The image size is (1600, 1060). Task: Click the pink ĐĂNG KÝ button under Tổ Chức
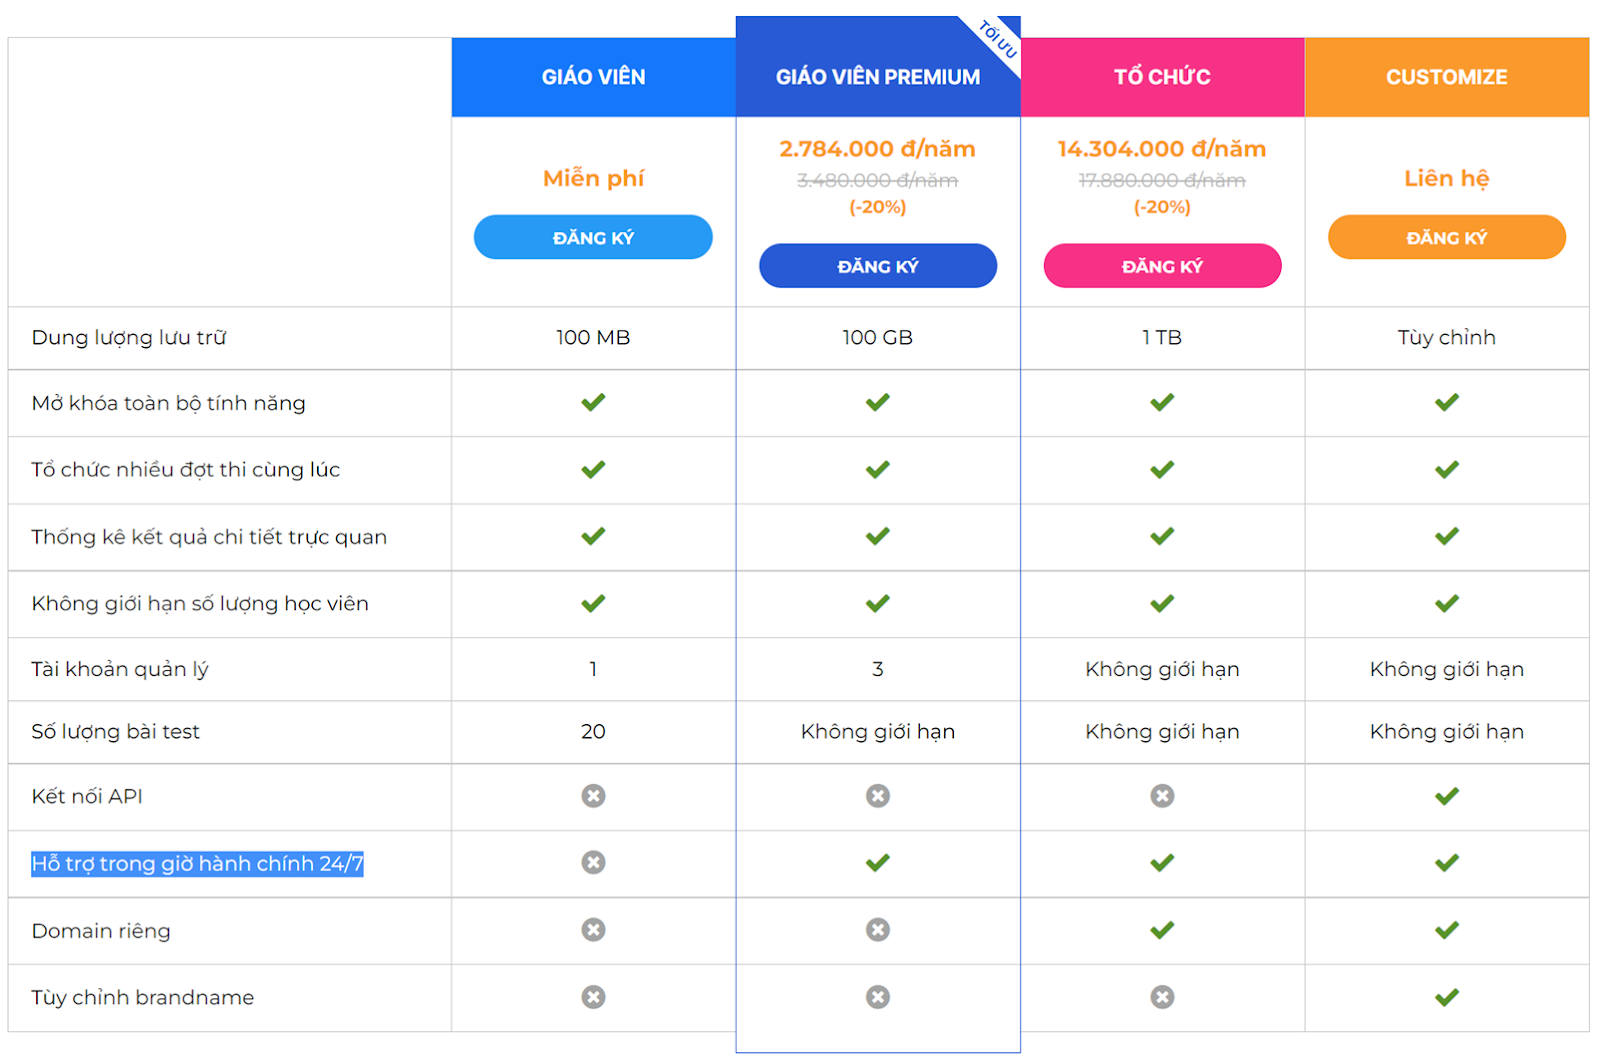(x=1162, y=266)
